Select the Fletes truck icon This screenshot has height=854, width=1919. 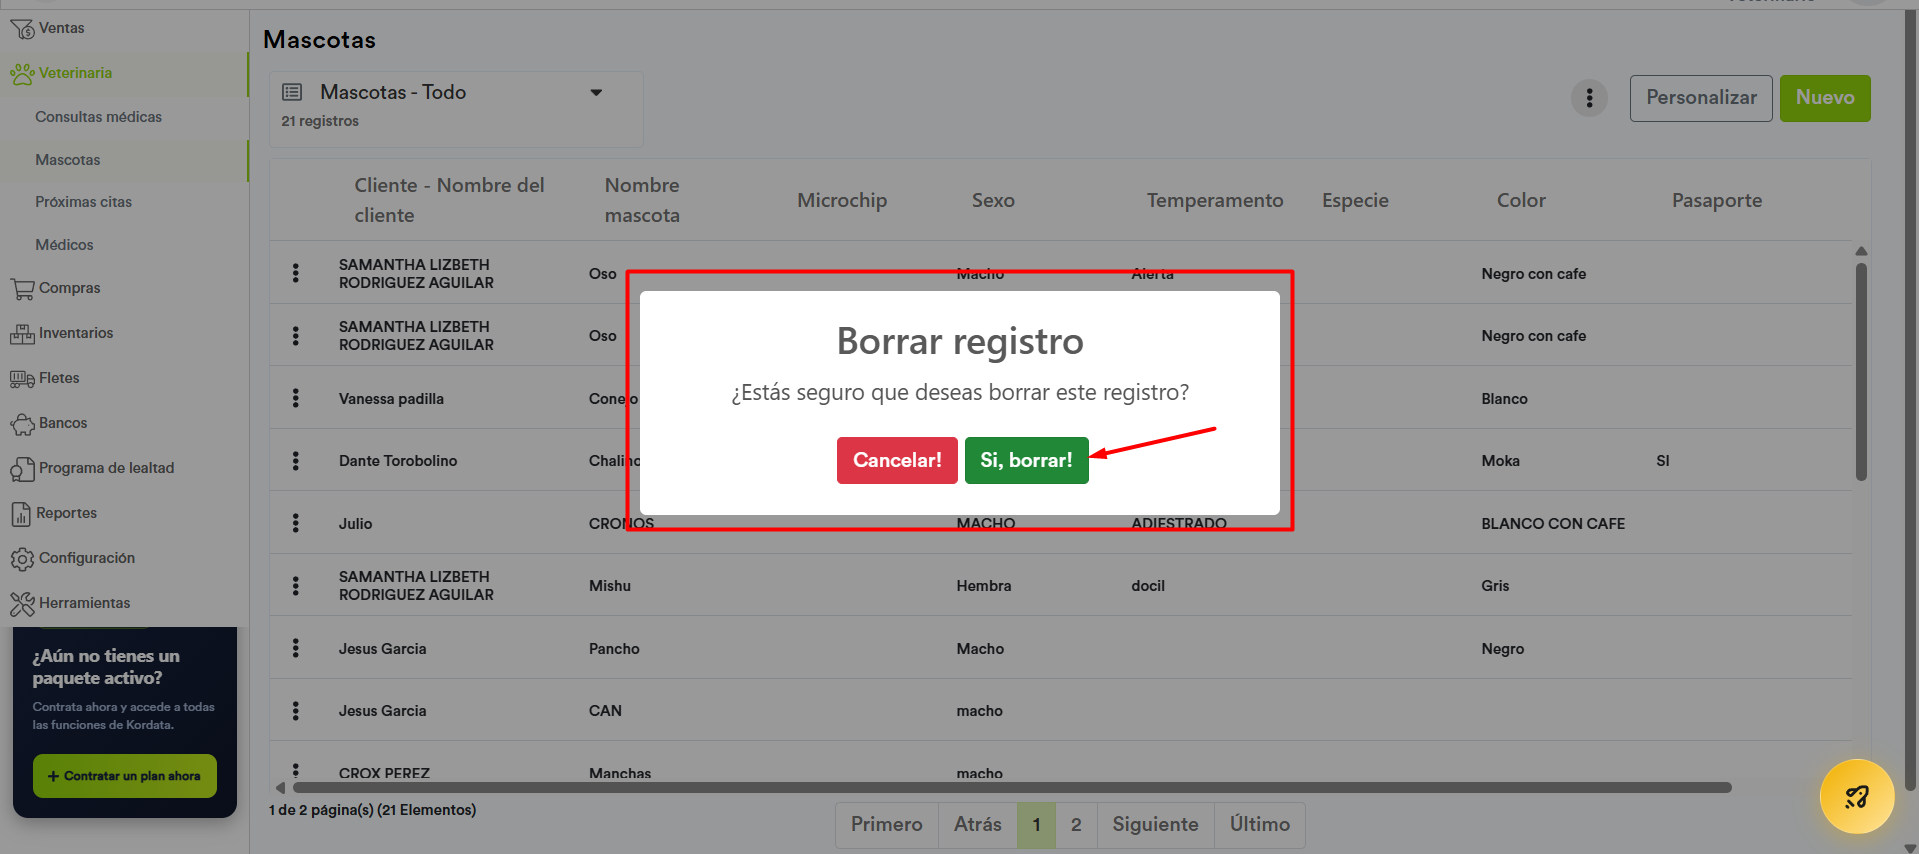[22, 379]
